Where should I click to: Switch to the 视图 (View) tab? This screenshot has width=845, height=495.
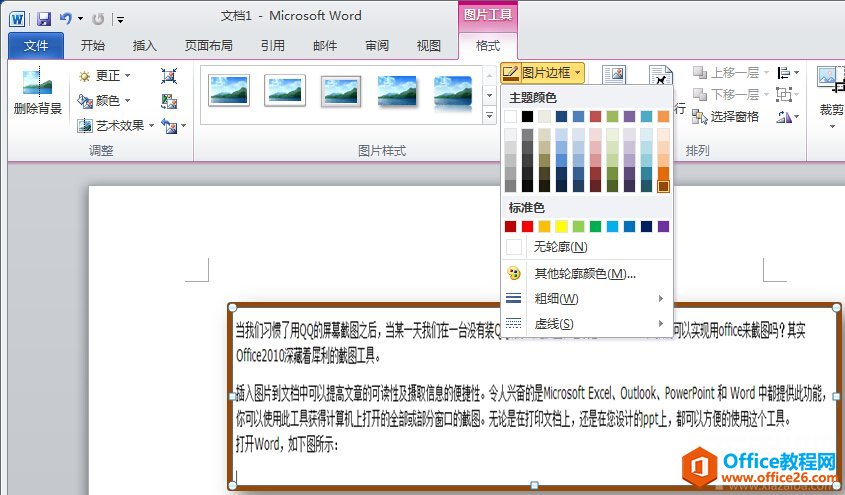[x=428, y=46]
